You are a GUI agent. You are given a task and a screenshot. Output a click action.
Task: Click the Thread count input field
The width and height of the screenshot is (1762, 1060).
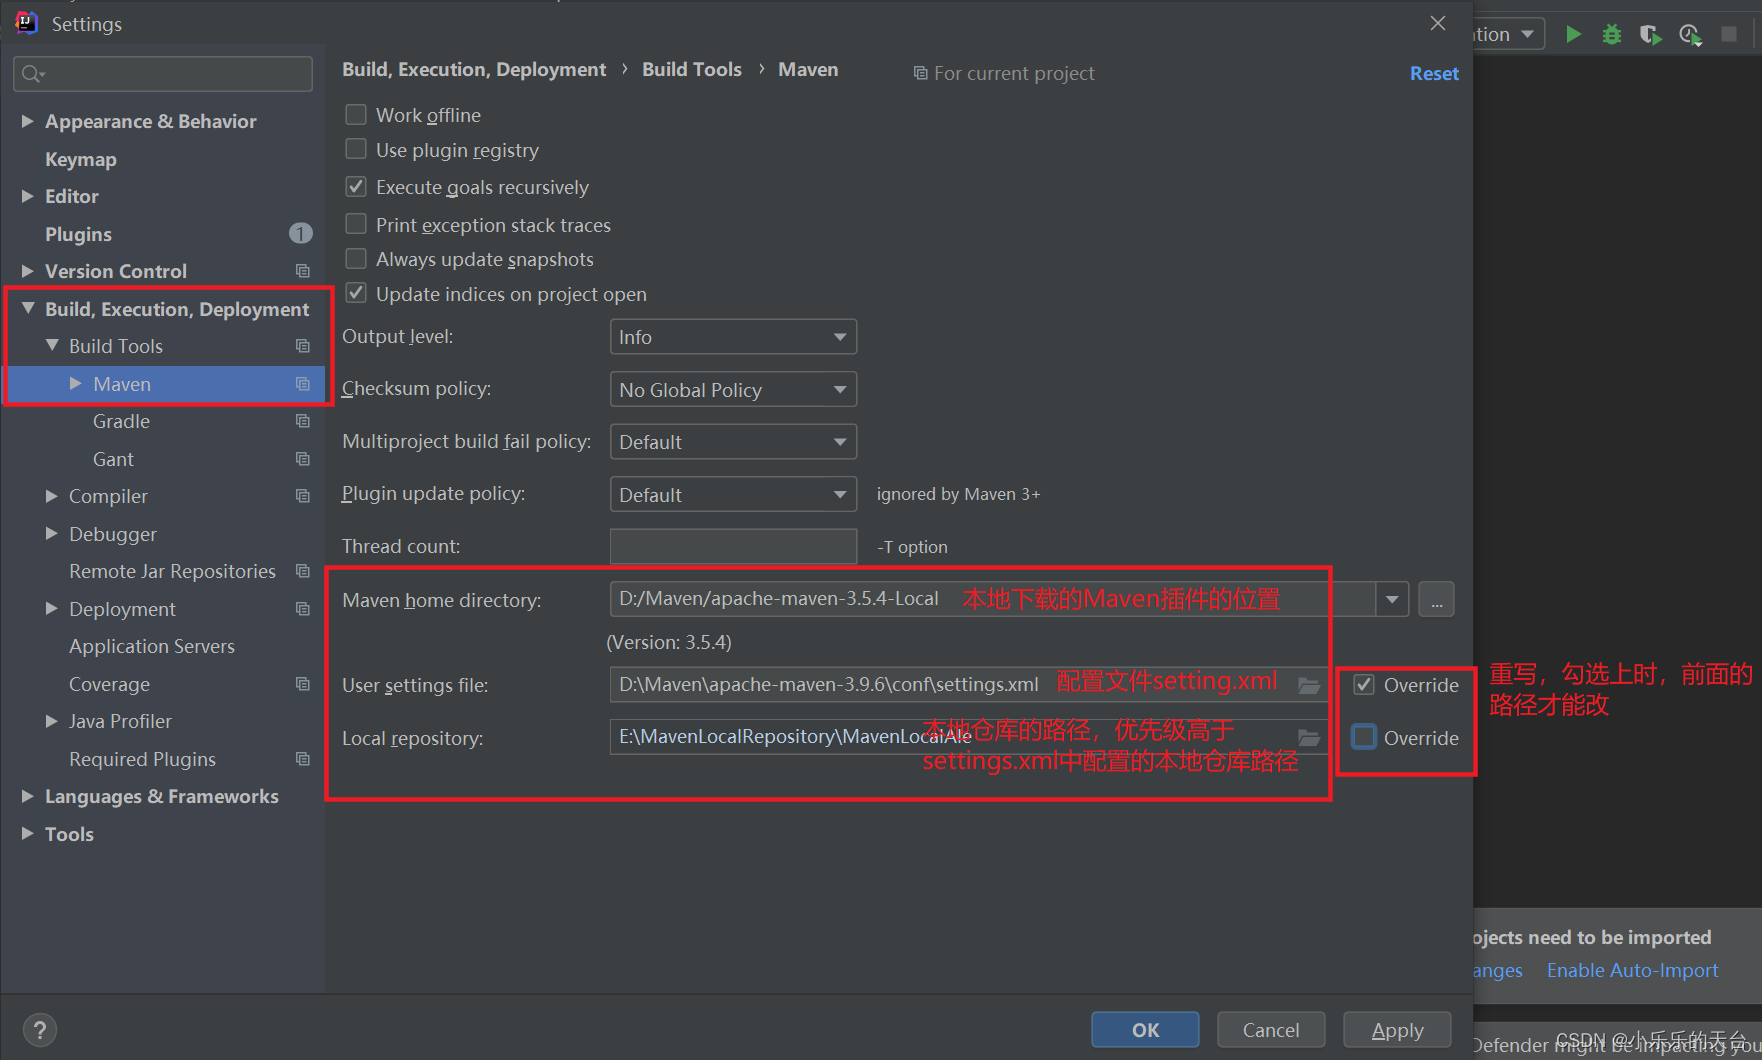pos(733,546)
